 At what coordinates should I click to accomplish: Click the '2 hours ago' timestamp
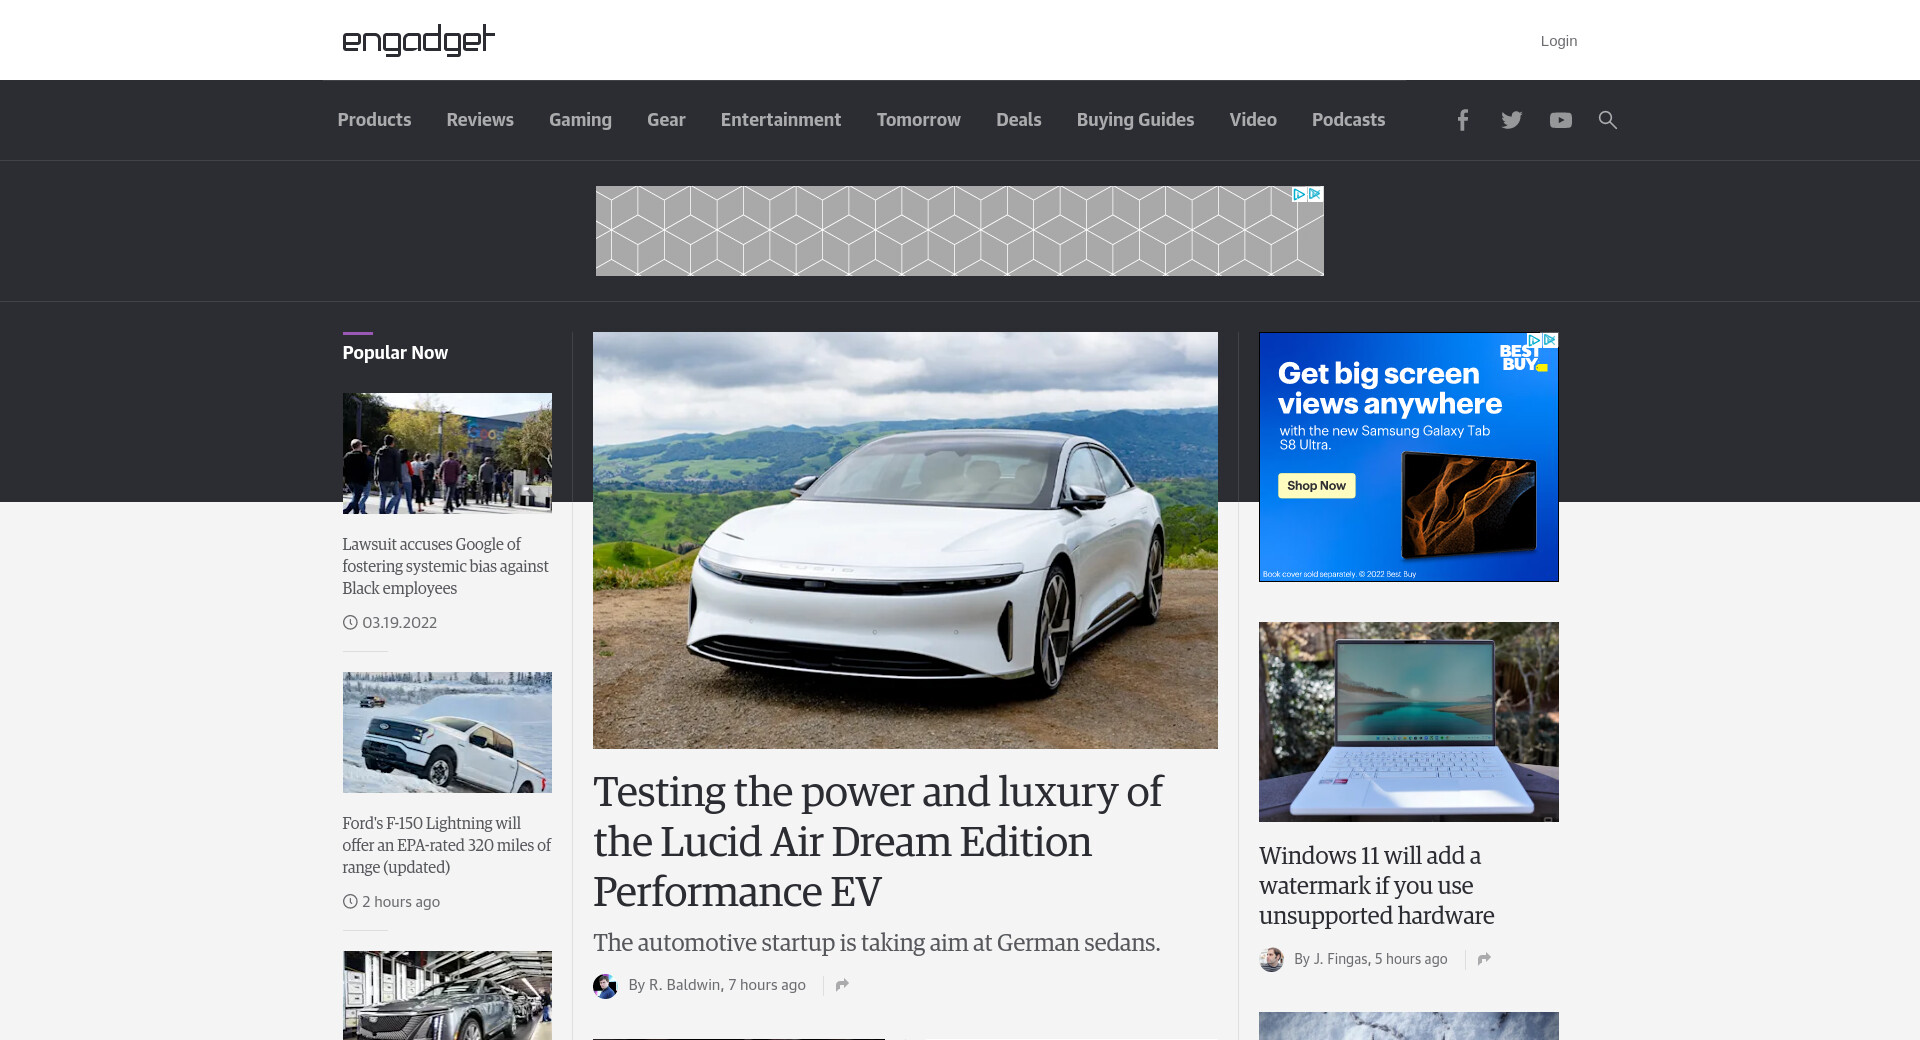[x=400, y=902]
